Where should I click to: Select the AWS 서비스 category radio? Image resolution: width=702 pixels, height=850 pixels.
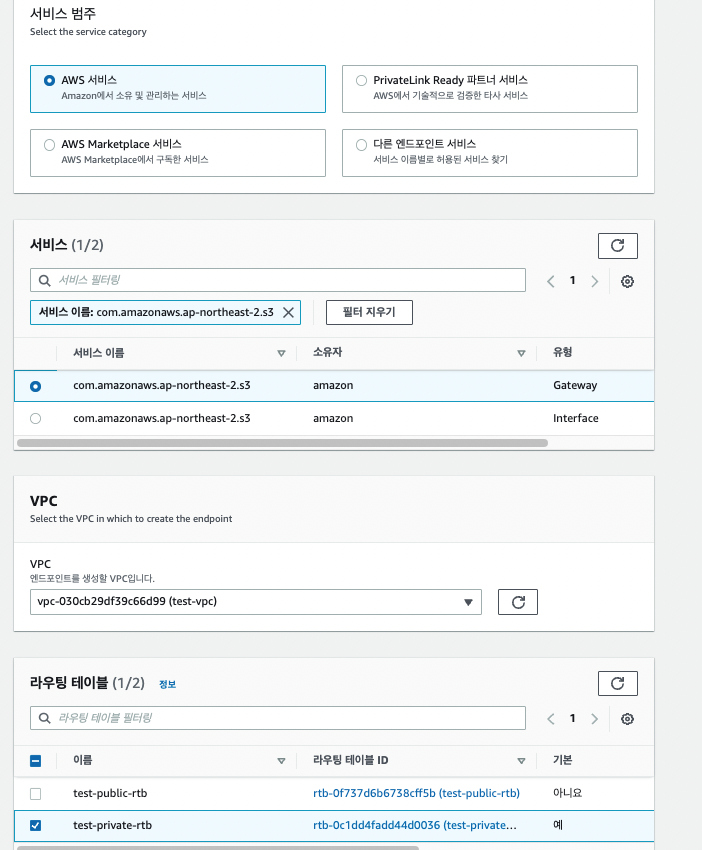pos(49,80)
